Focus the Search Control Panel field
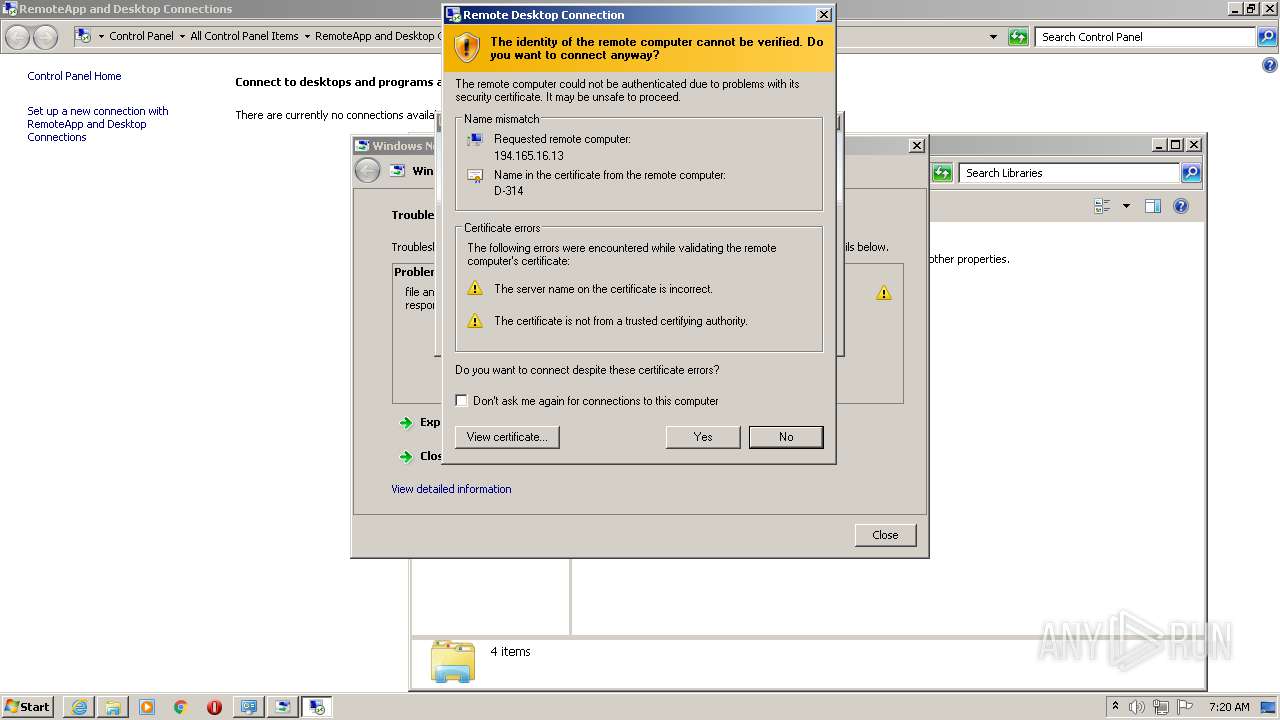This screenshot has height=720, width=1280. [1146, 37]
